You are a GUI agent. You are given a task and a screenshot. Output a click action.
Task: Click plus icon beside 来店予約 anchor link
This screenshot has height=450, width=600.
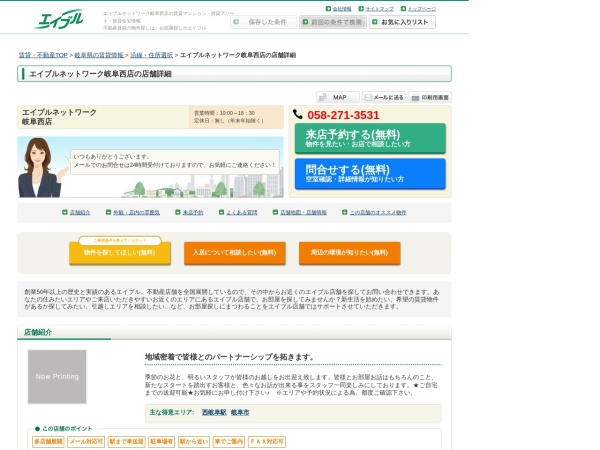pos(178,212)
